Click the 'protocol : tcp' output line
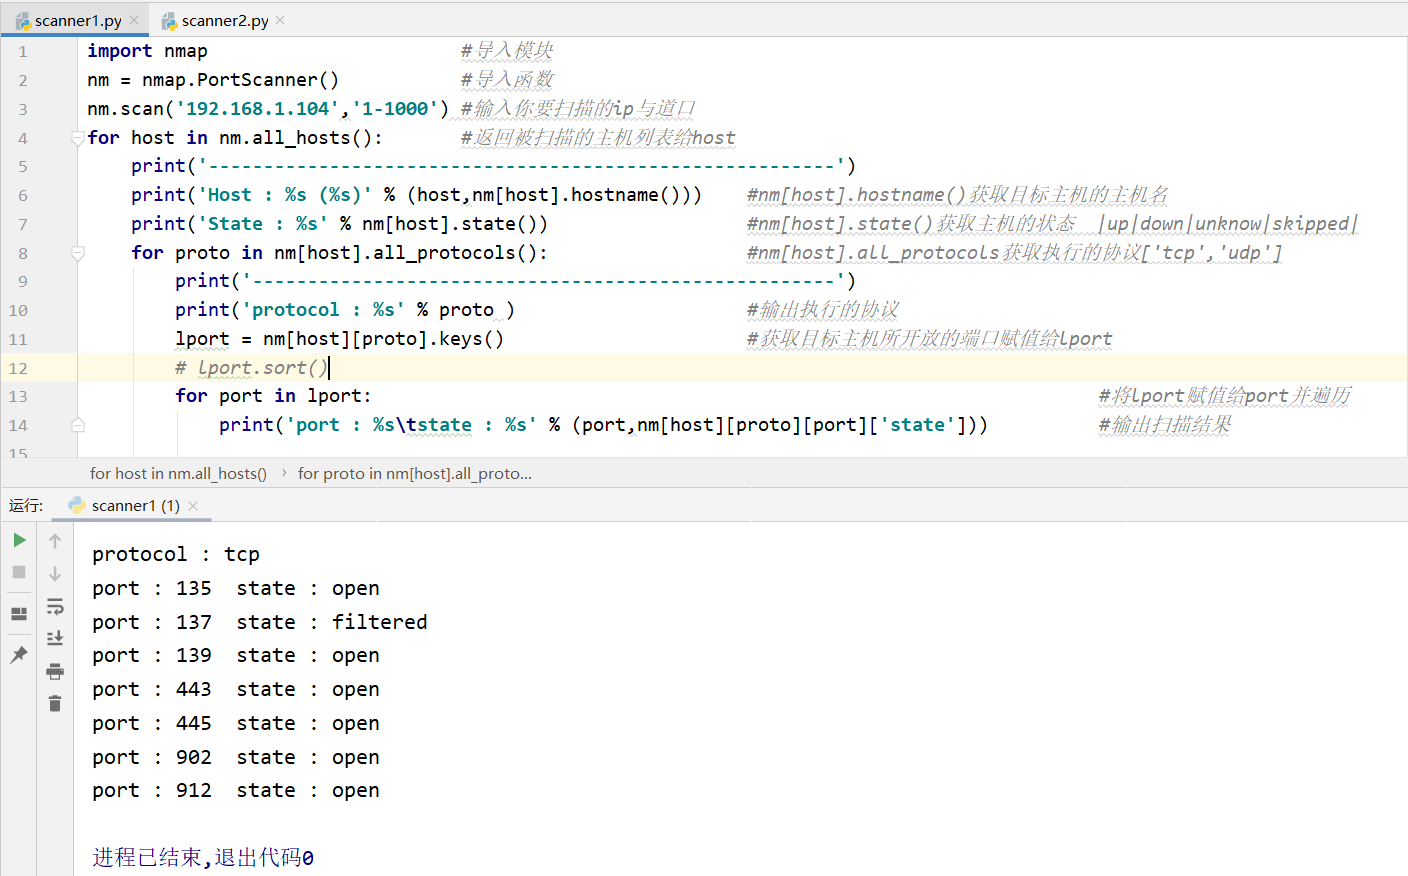Viewport: 1408px width, 876px height. [176, 554]
